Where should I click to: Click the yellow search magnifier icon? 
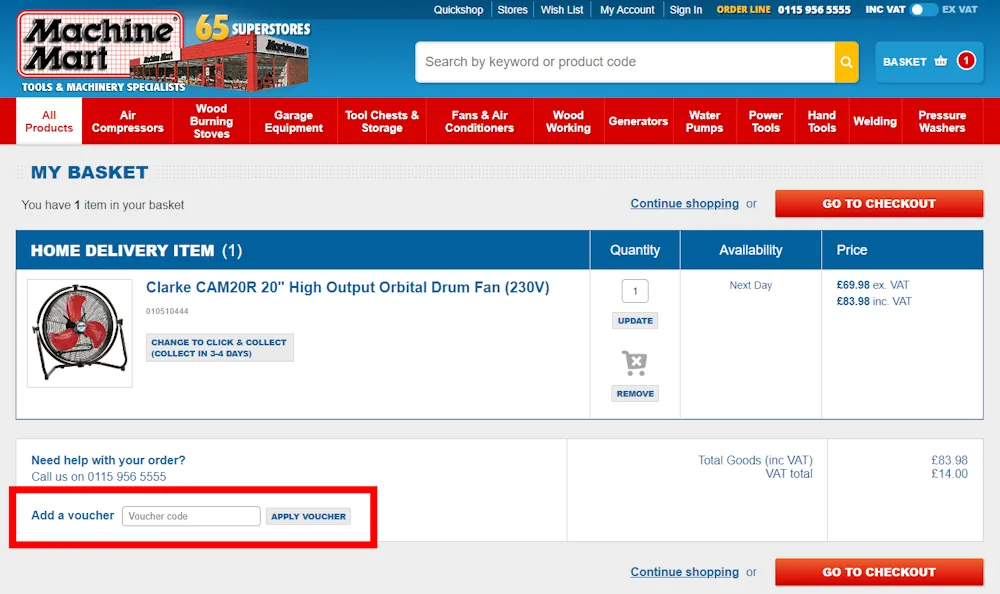pos(846,62)
